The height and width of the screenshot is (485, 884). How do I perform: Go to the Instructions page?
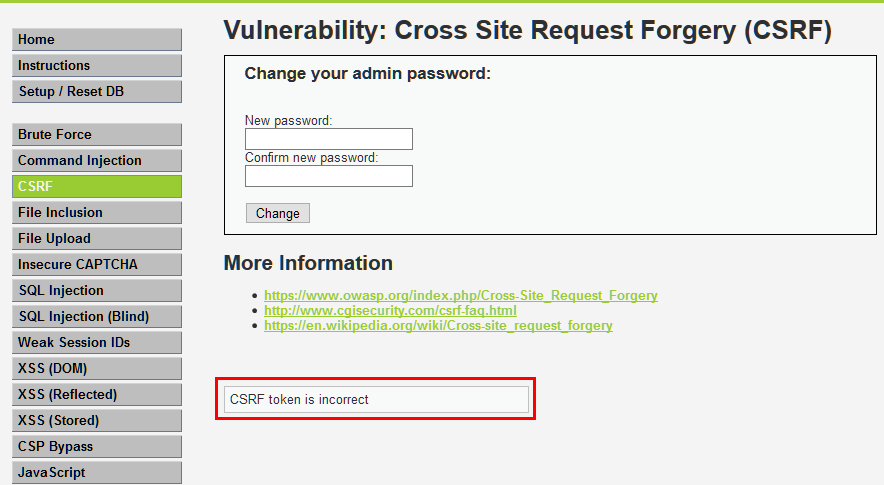click(x=97, y=66)
